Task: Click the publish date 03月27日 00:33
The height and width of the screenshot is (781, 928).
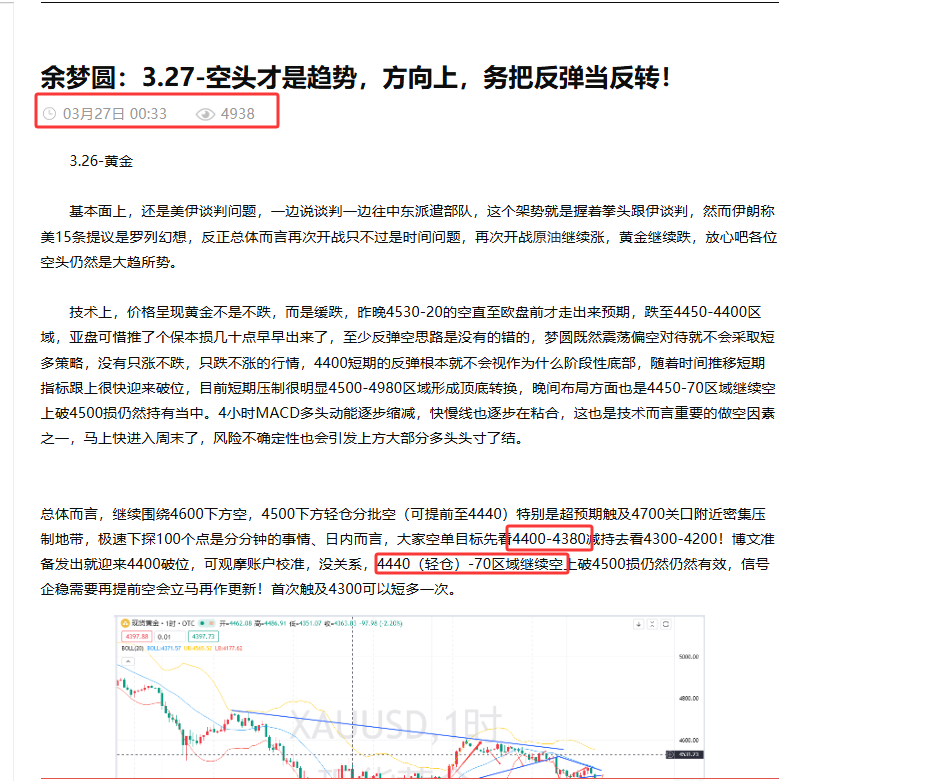Action: click(x=115, y=114)
